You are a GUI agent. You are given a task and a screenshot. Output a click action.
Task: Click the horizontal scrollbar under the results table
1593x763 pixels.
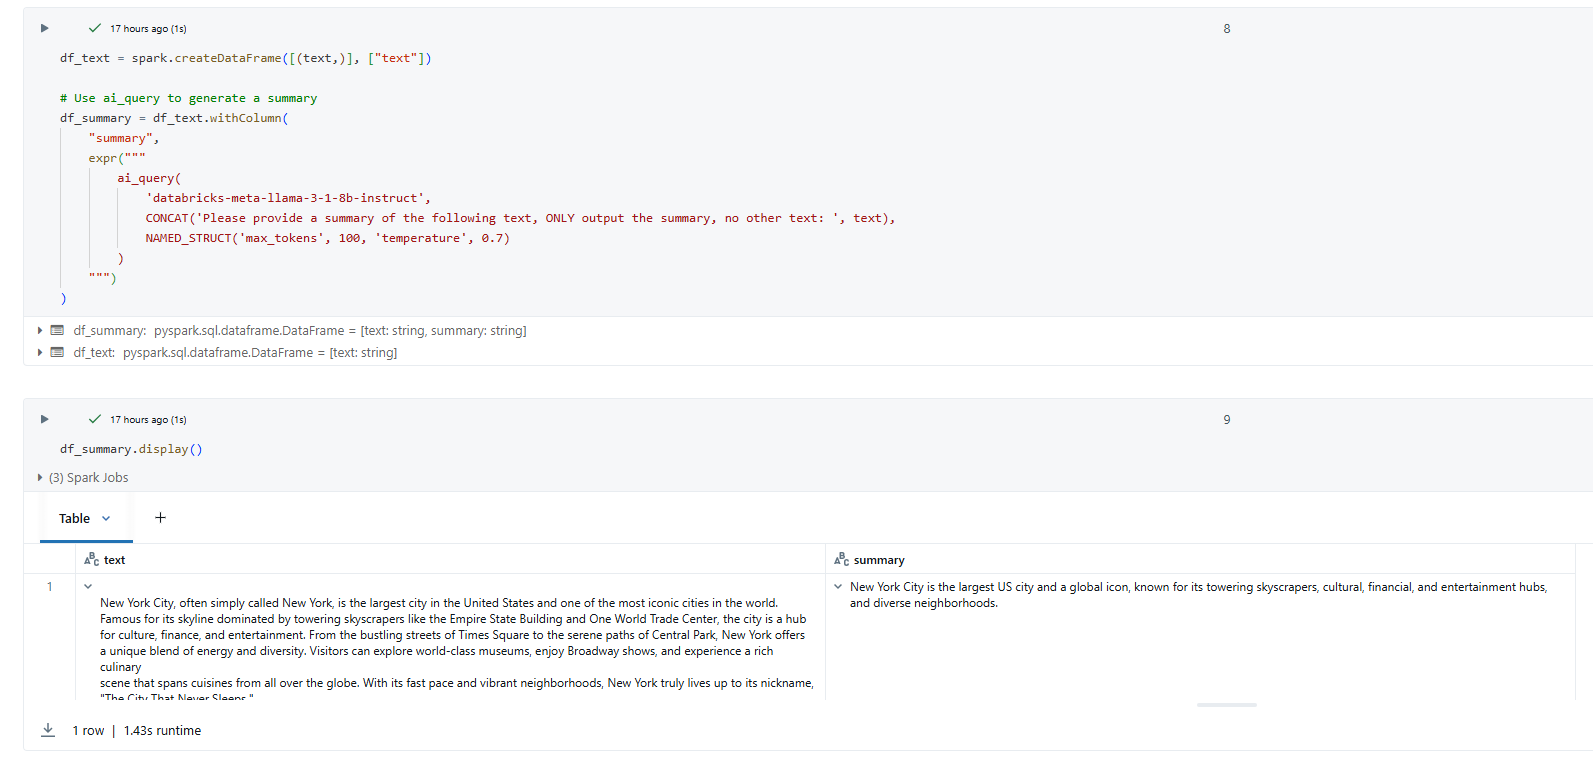tap(1226, 705)
